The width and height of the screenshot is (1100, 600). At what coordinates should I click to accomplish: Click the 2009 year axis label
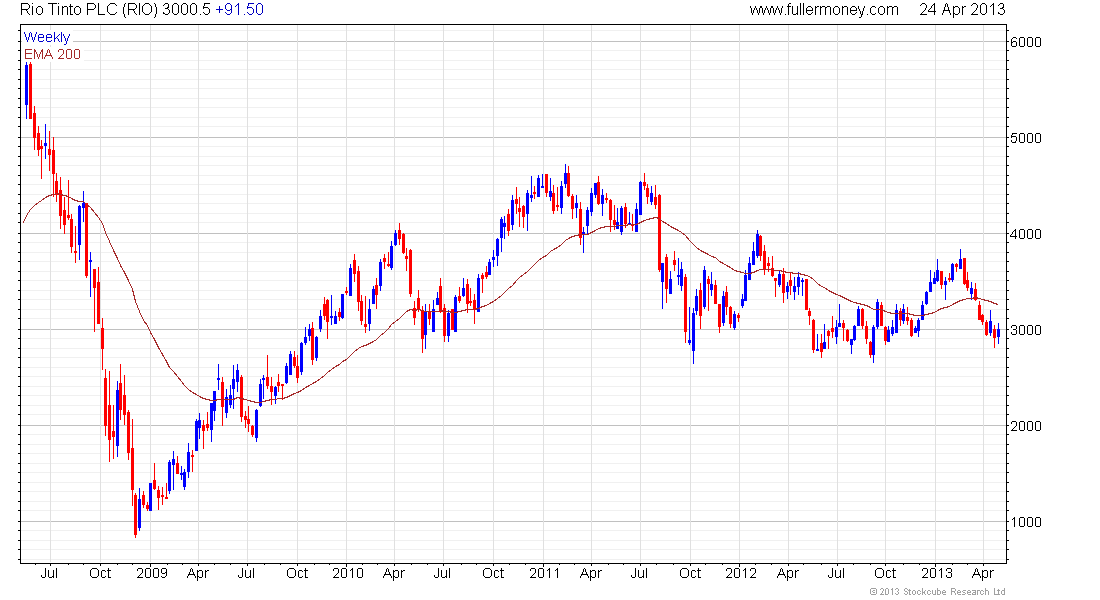(152, 573)
